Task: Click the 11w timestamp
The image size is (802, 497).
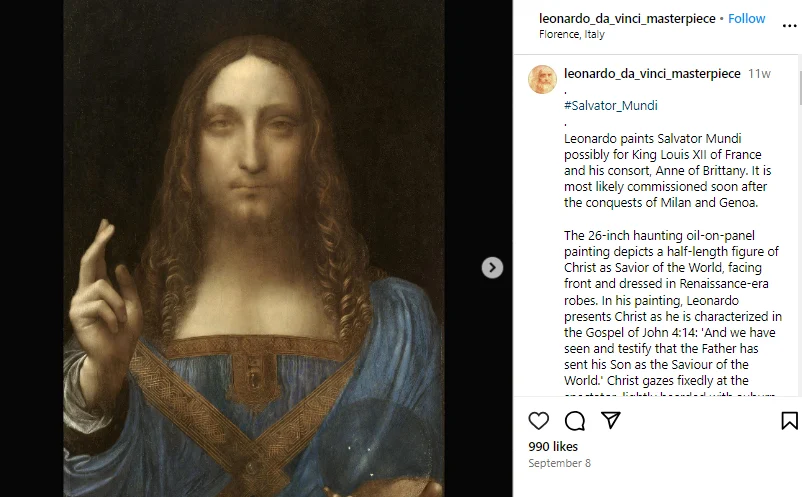Action: click(x=759, y=74)
